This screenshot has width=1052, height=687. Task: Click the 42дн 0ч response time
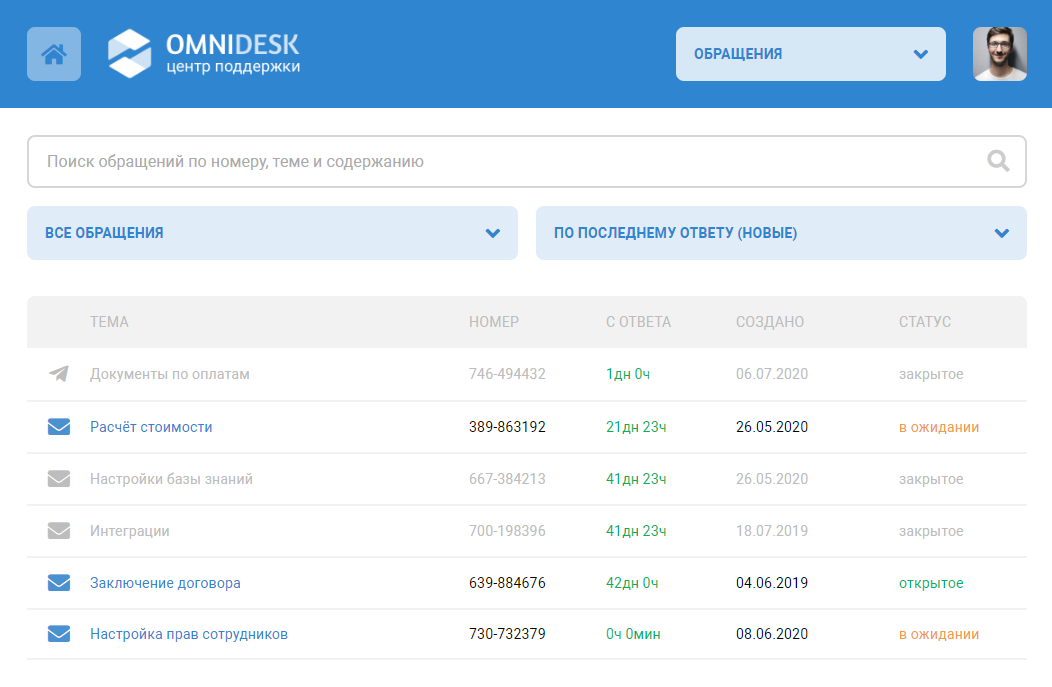pyautogui.click(x=632, y=584)
